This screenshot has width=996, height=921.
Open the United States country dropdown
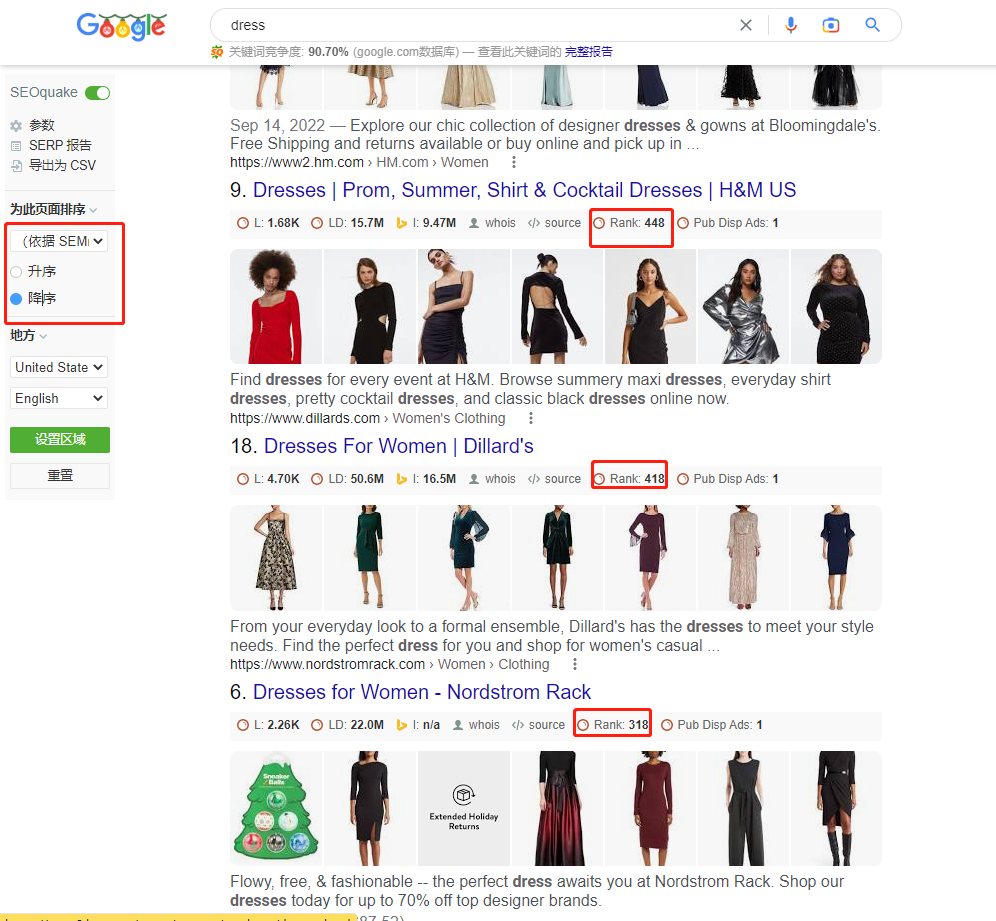click(59, 367)
